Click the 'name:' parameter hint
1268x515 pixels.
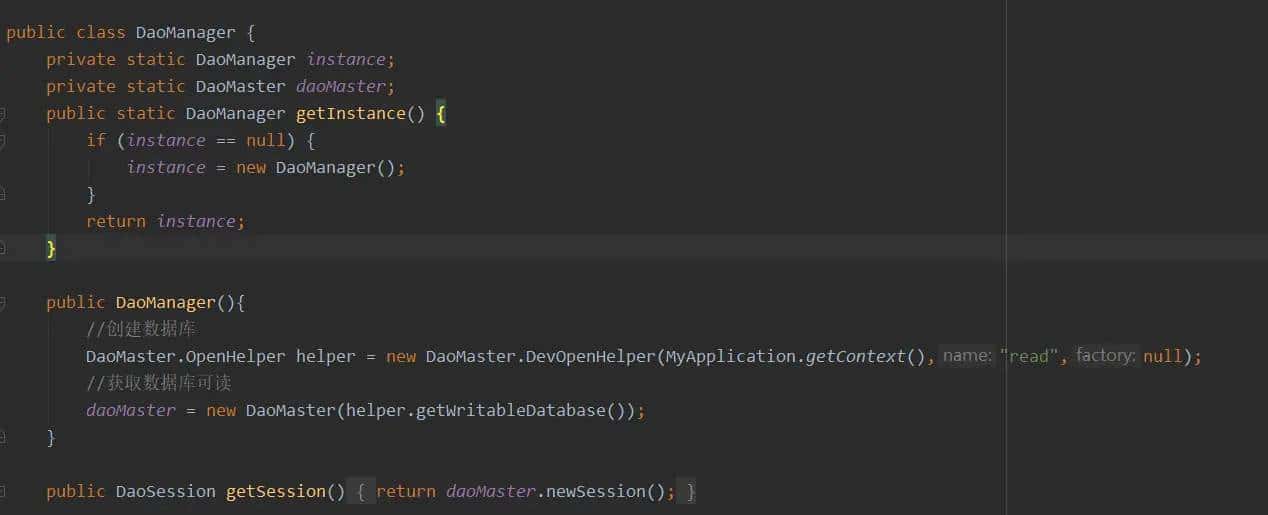tap(967, 356)
